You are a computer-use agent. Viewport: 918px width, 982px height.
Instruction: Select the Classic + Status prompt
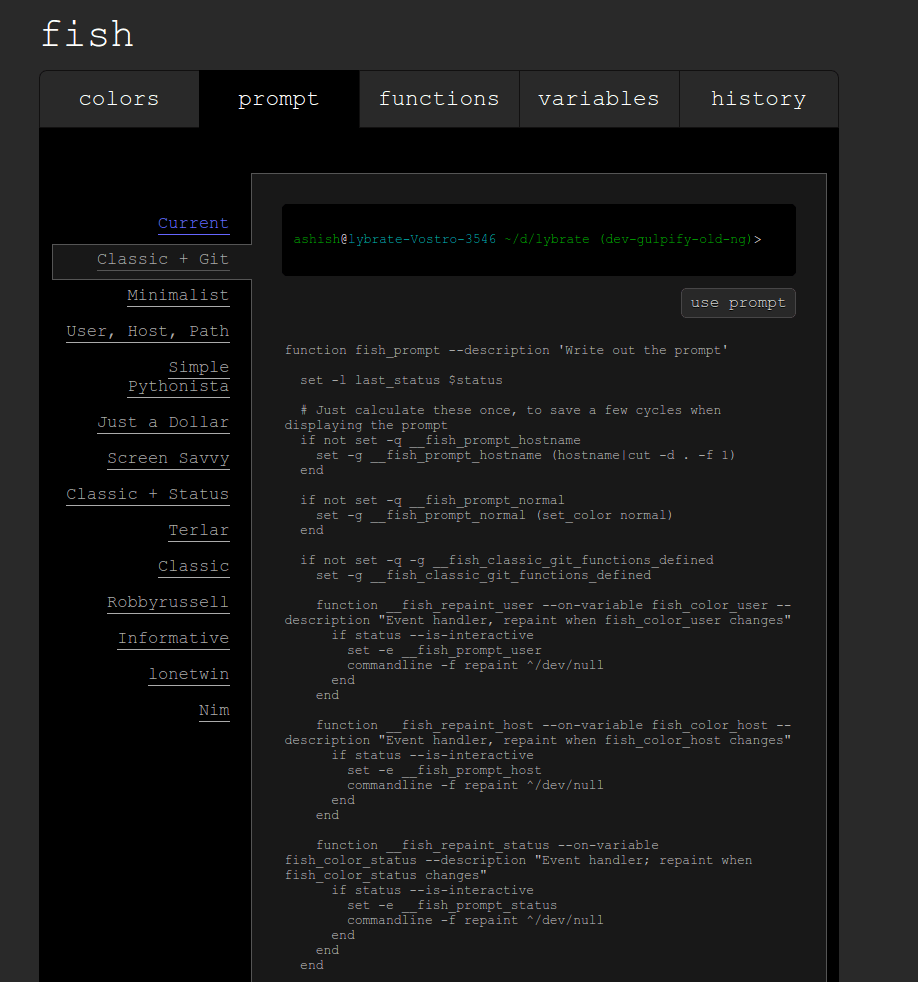click(x=147, y=494)
